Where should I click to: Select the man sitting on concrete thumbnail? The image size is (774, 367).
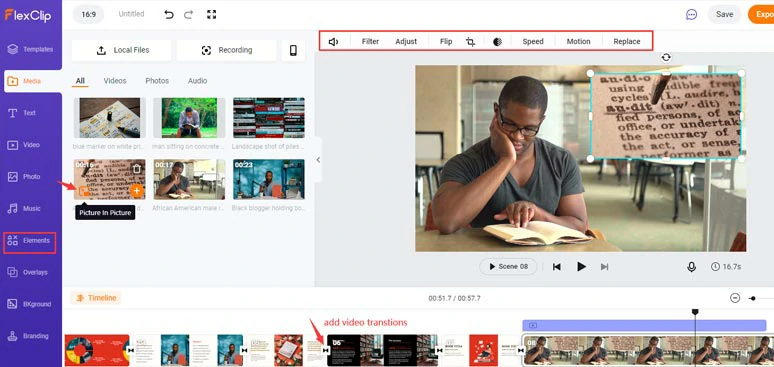[x=189, y=118]
